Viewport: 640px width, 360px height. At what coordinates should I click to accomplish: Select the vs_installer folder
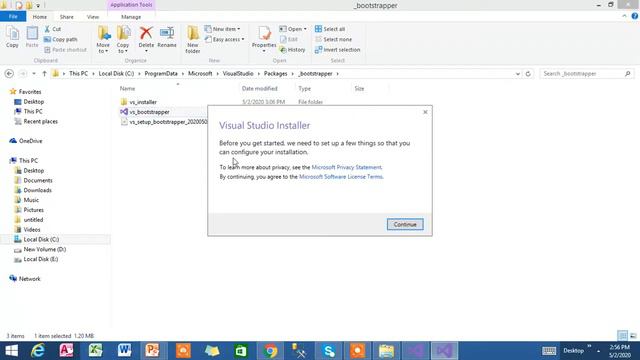[143, 102]
